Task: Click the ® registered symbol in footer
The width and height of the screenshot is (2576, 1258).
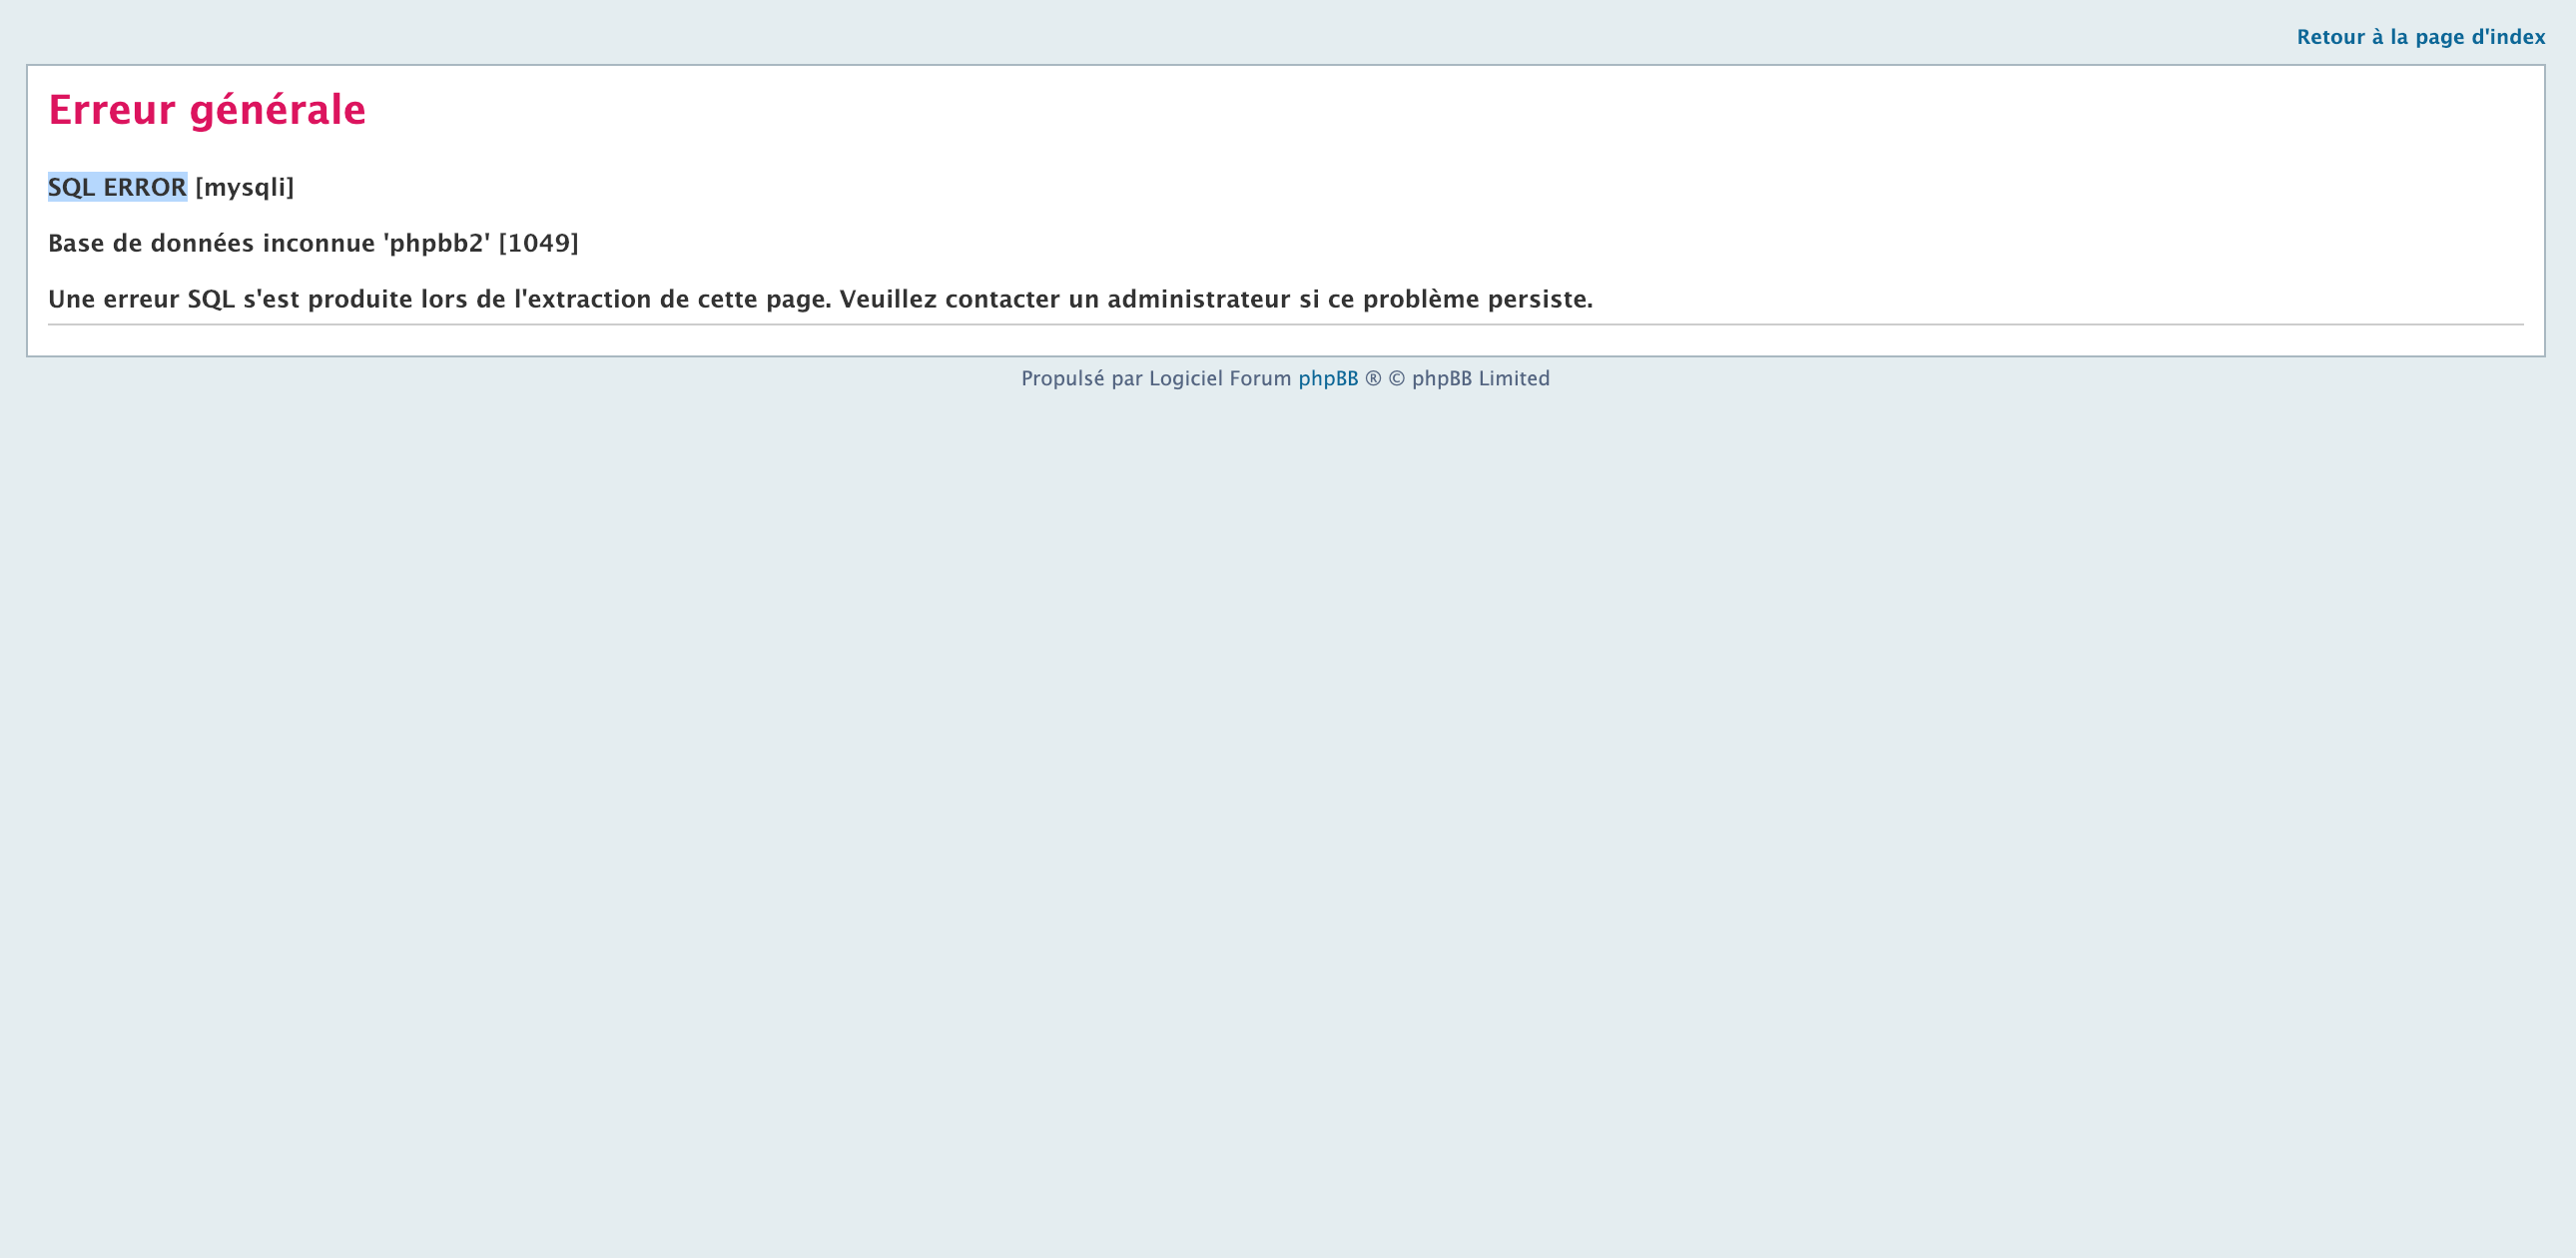Action: tap(1373, 379)
